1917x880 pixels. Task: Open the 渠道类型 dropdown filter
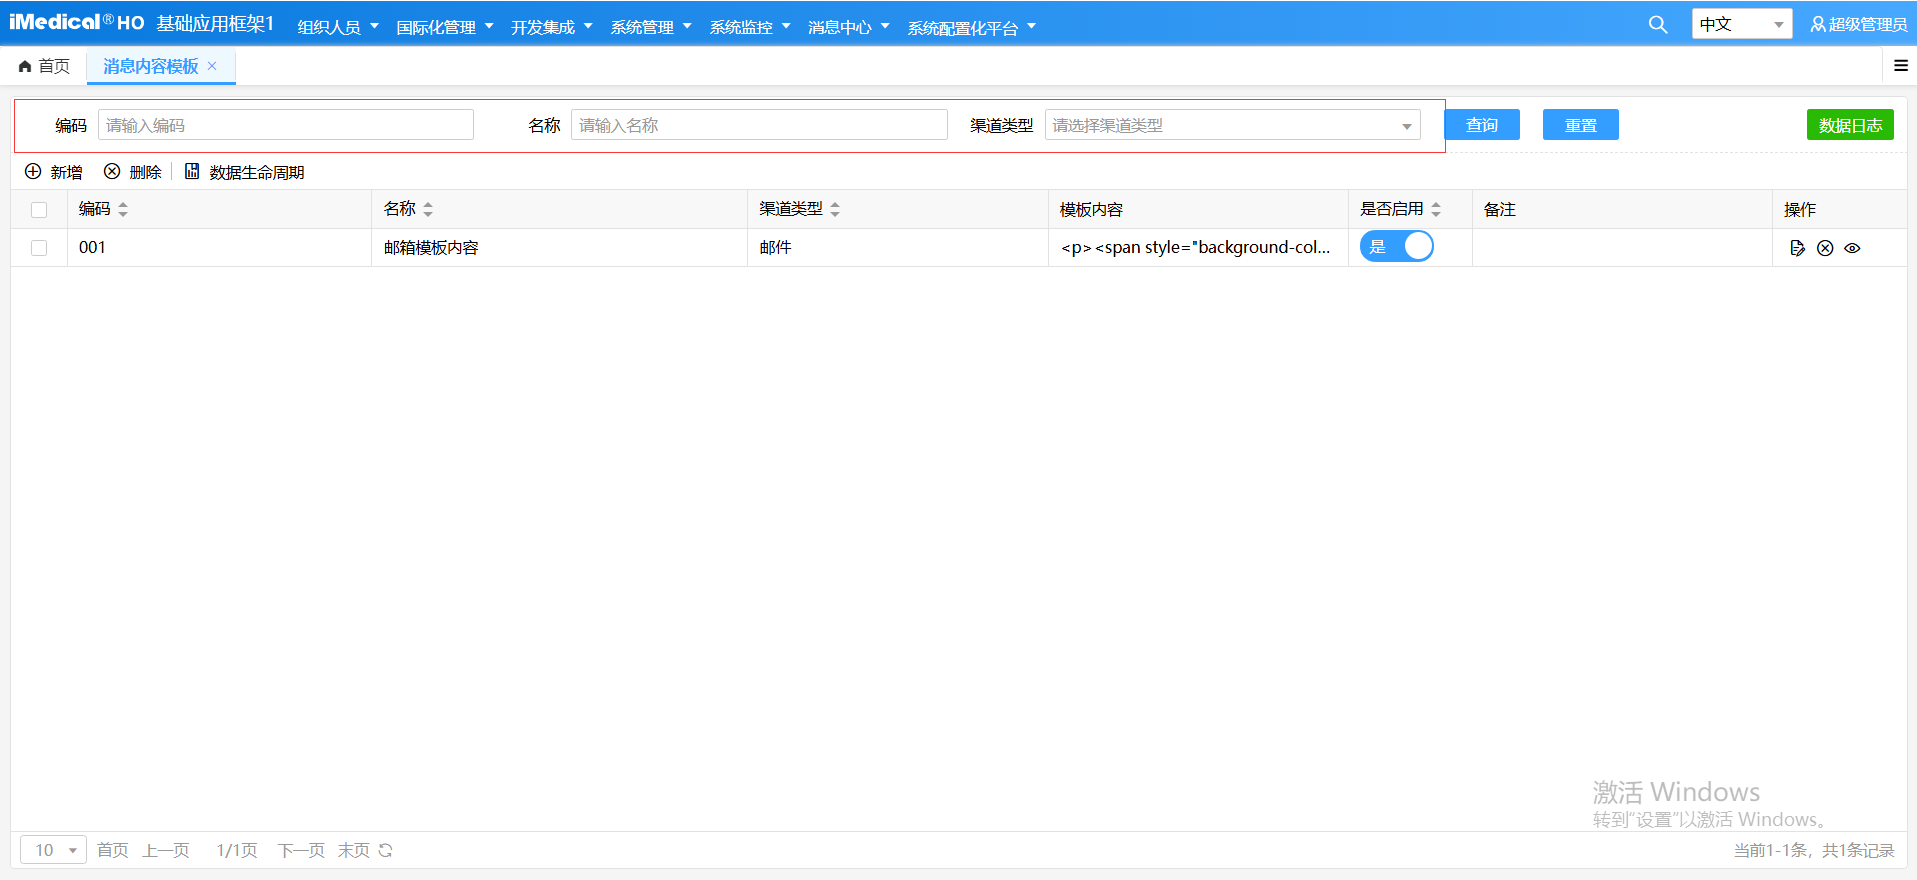[1232, 125]
